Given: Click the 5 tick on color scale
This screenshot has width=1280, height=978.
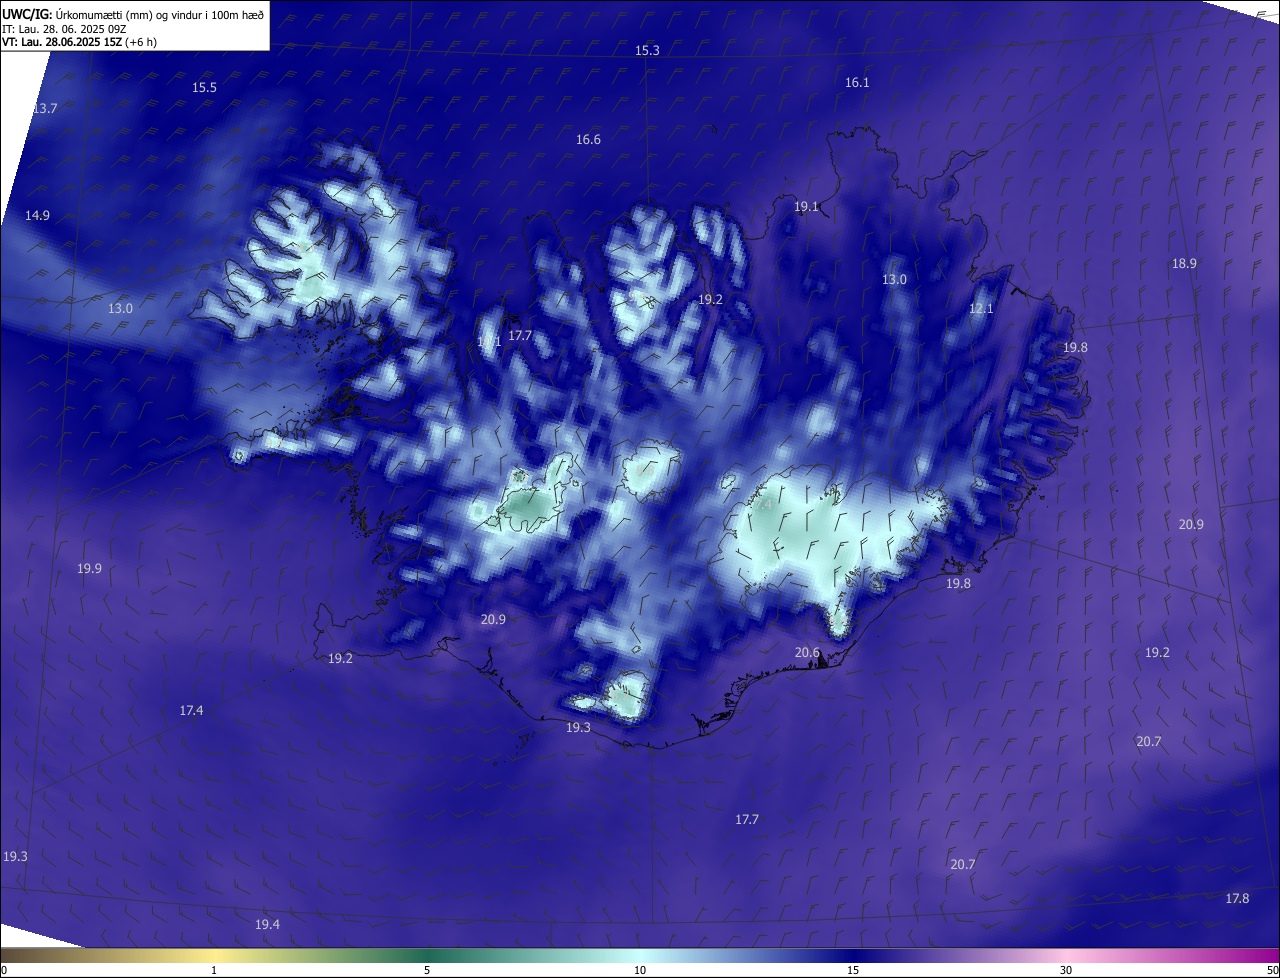Looking at the screenshot, I should click(427, 971).
